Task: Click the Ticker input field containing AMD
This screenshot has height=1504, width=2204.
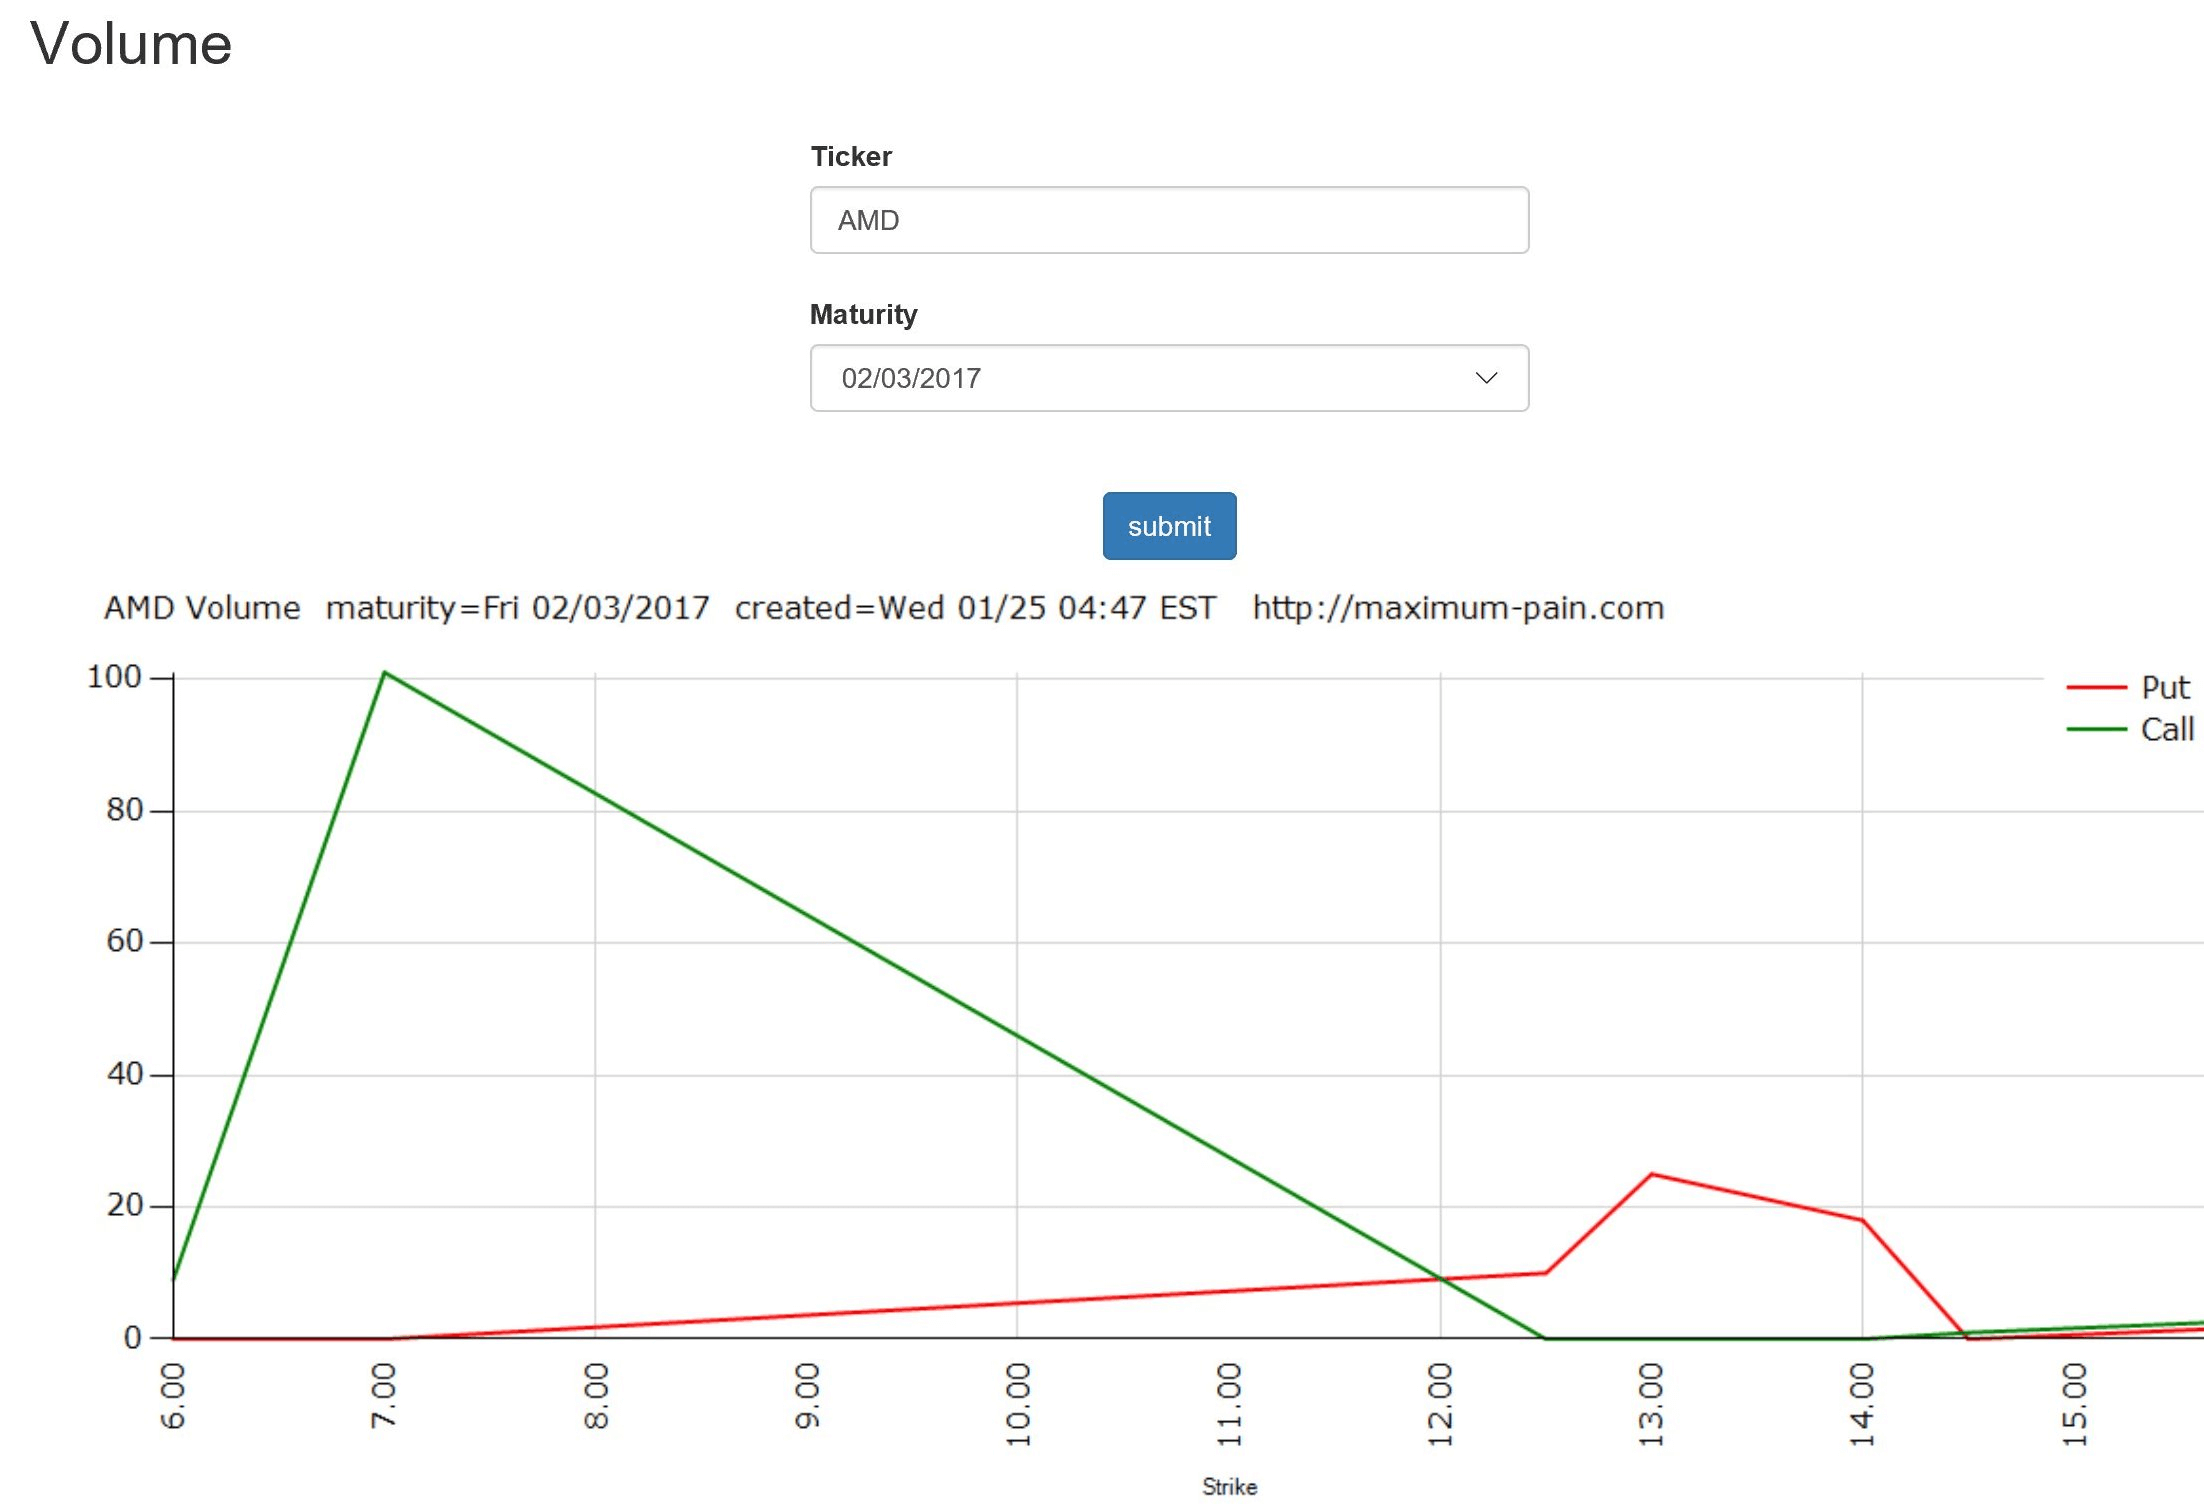Action: (1168, 220)
